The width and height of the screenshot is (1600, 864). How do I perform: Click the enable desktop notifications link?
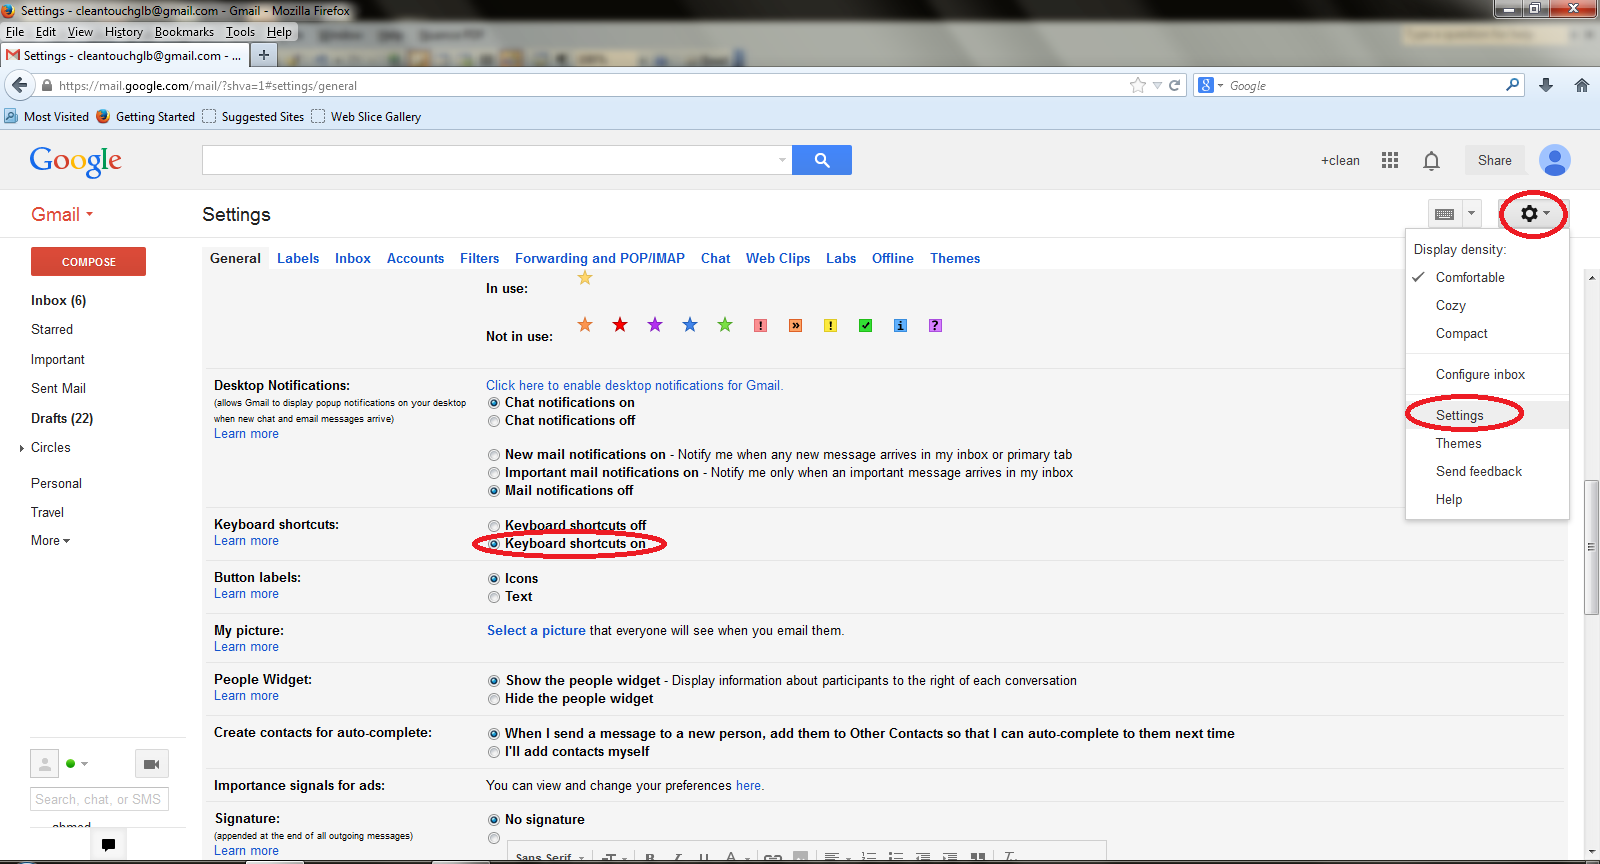point(634,386)
